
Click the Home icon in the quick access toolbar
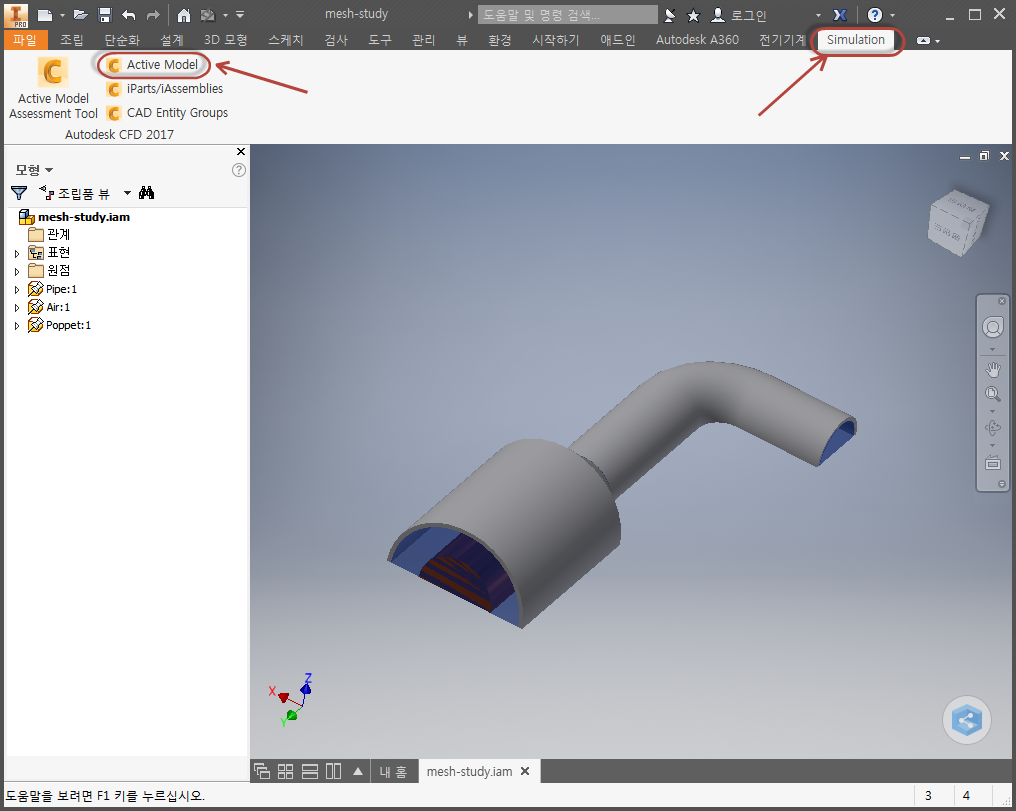pos(184,15)
